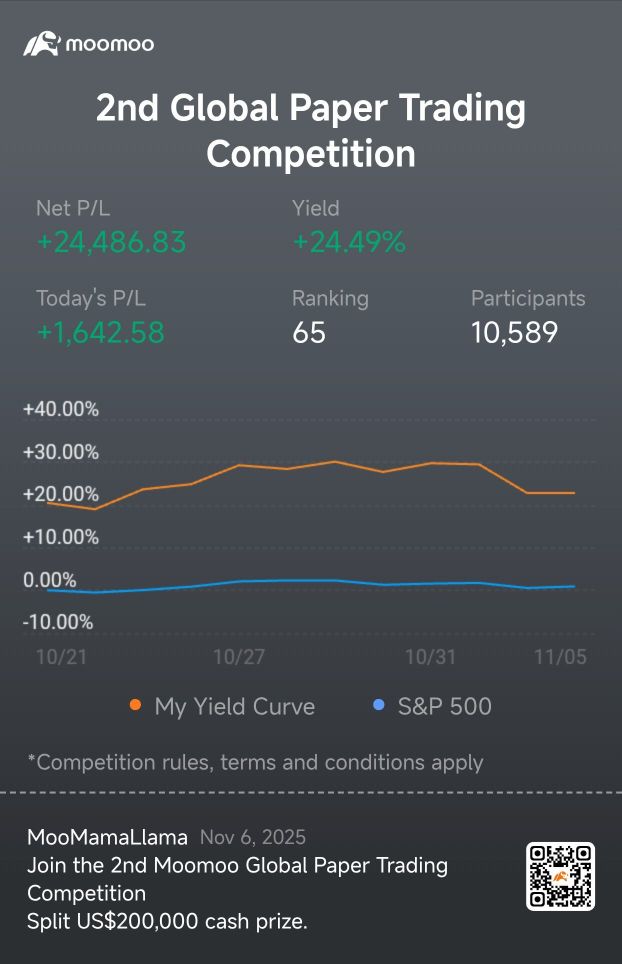Tap the QR code image
Image resolution: width=622 pixels, height=964 pixels.
click(560, 876)
